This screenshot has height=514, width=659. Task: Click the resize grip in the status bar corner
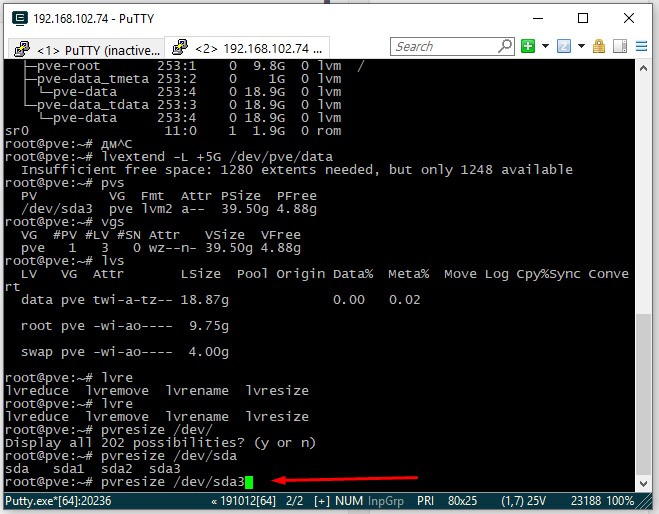tap(645, 502)
